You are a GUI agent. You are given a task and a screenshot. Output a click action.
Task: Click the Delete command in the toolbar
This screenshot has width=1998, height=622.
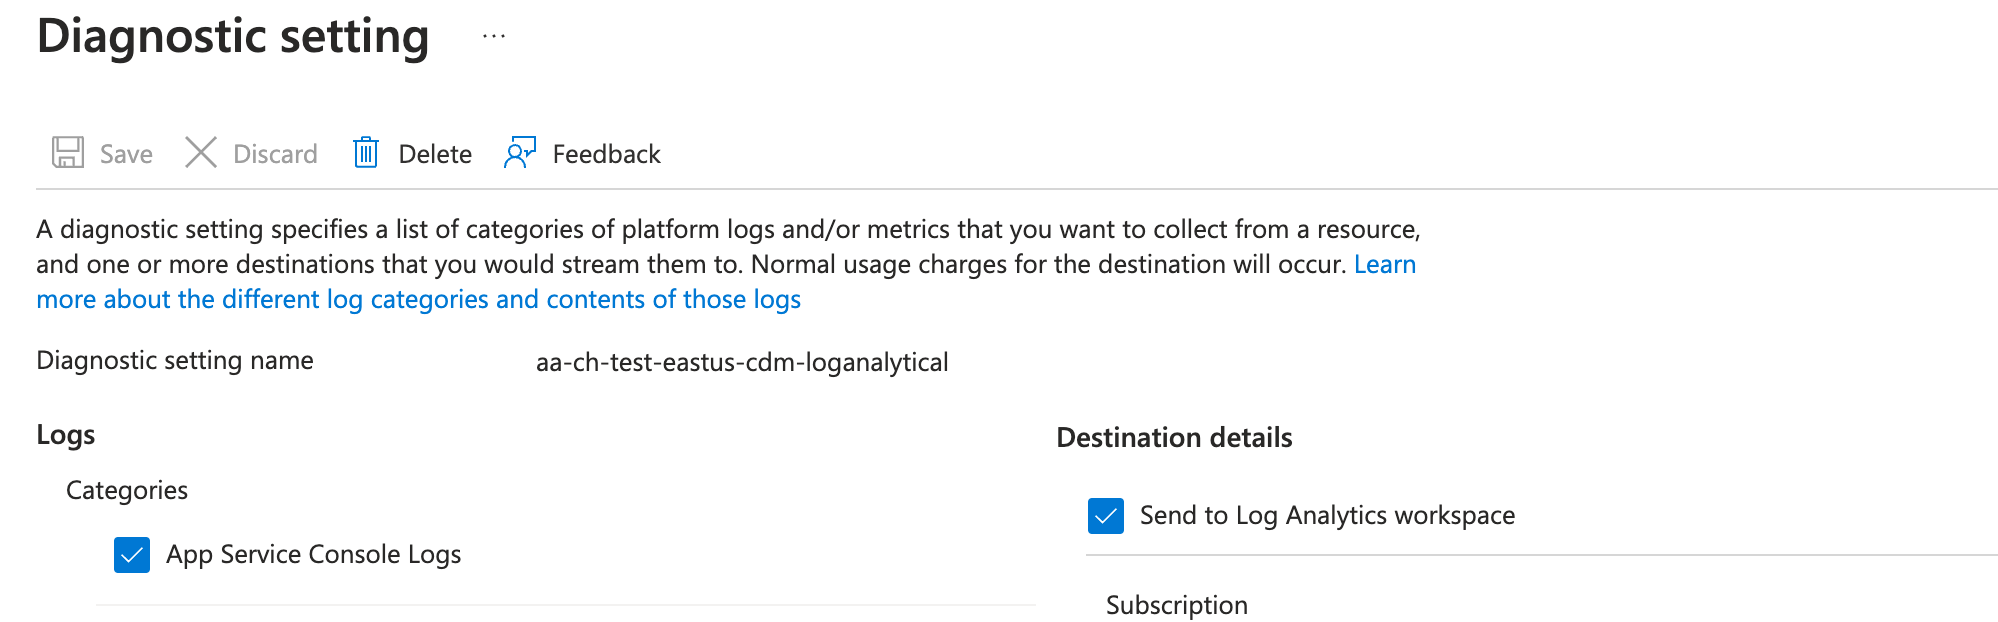coord(435,153)
